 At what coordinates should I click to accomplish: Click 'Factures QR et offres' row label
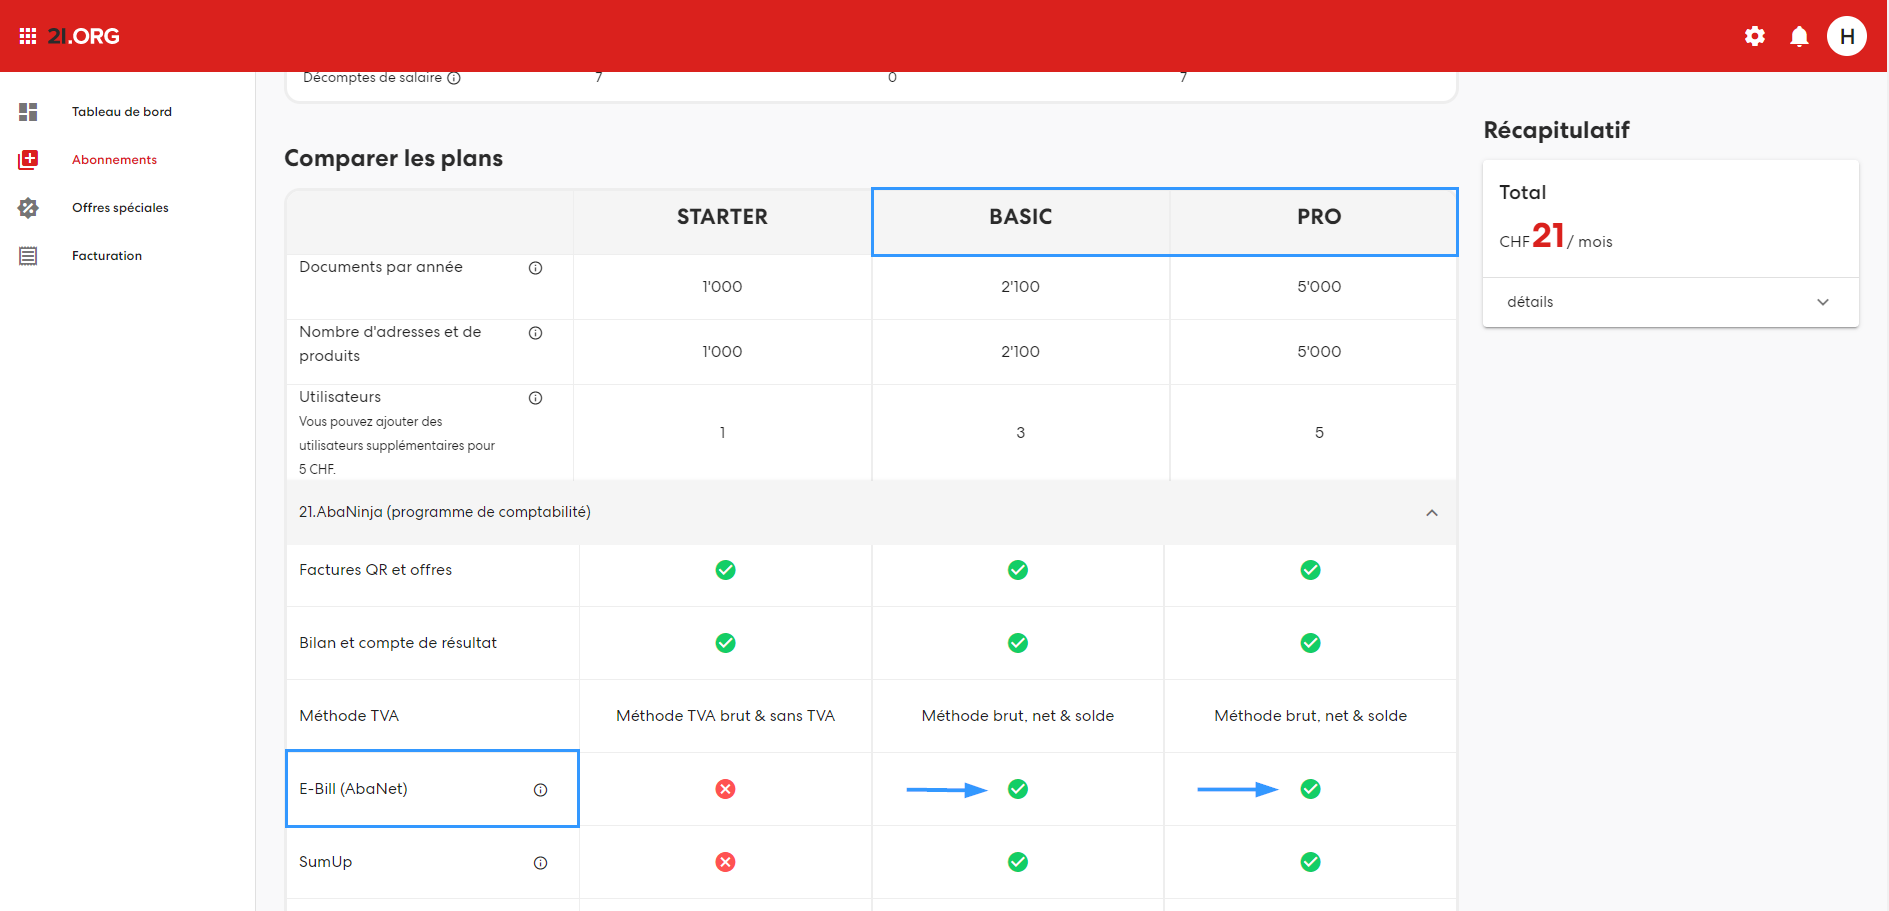pyautogui.click(x=376, y=570)
